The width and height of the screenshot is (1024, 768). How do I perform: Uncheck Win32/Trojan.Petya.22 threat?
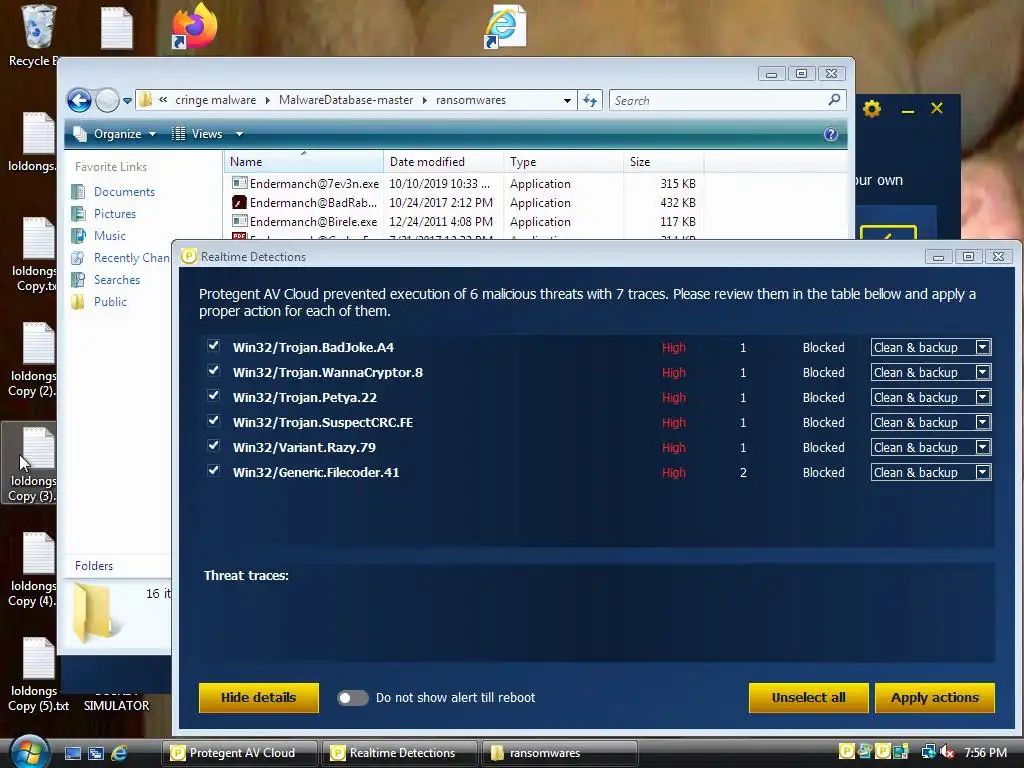coord(214,395)
